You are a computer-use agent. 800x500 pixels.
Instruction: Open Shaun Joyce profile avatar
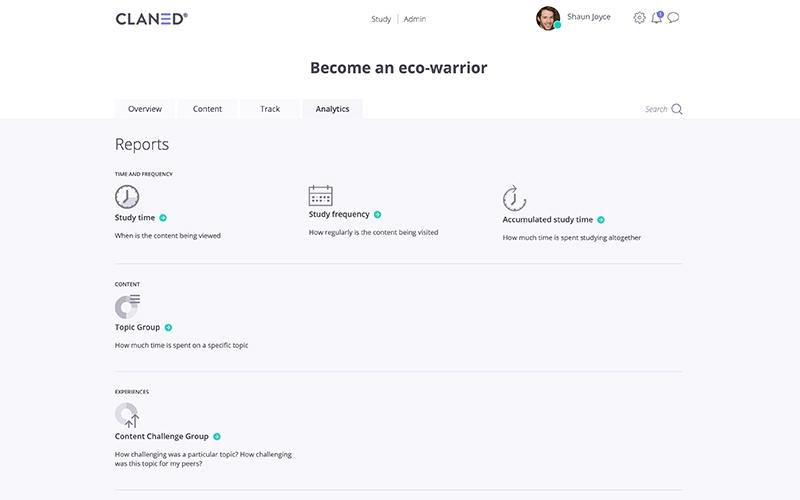548,18
